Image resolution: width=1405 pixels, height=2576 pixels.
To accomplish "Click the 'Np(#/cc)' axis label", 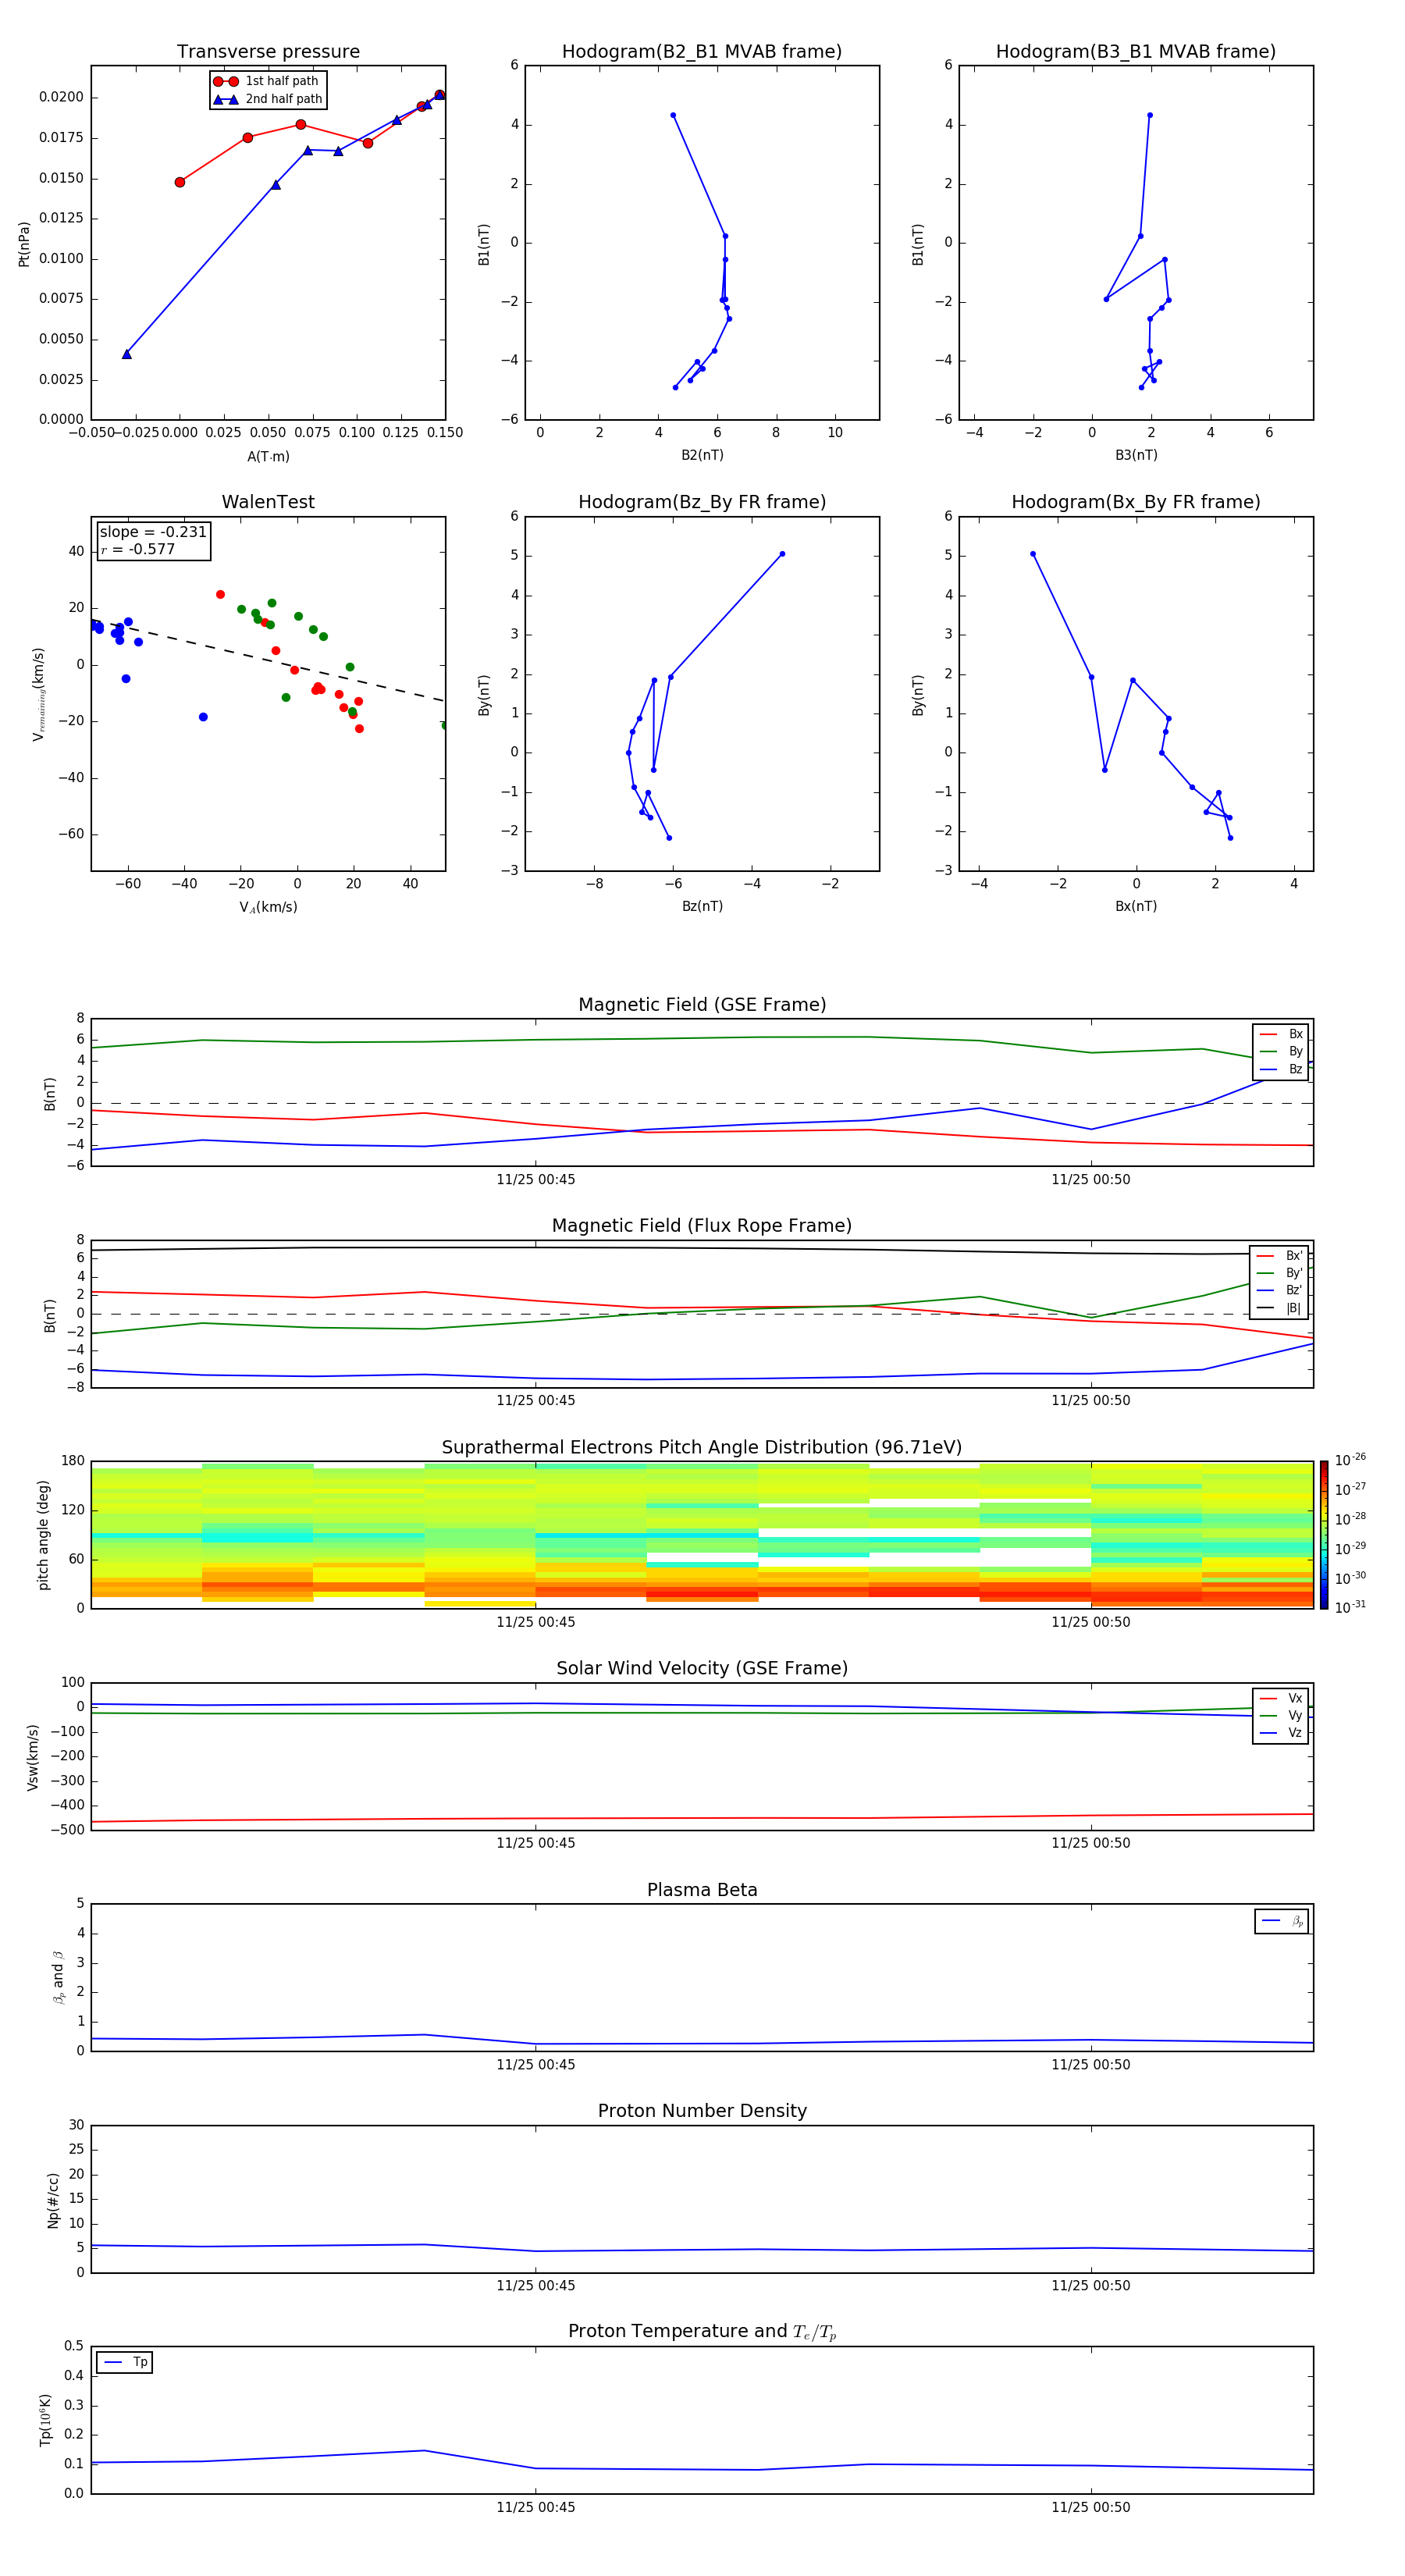I will tap(53, 2200).
